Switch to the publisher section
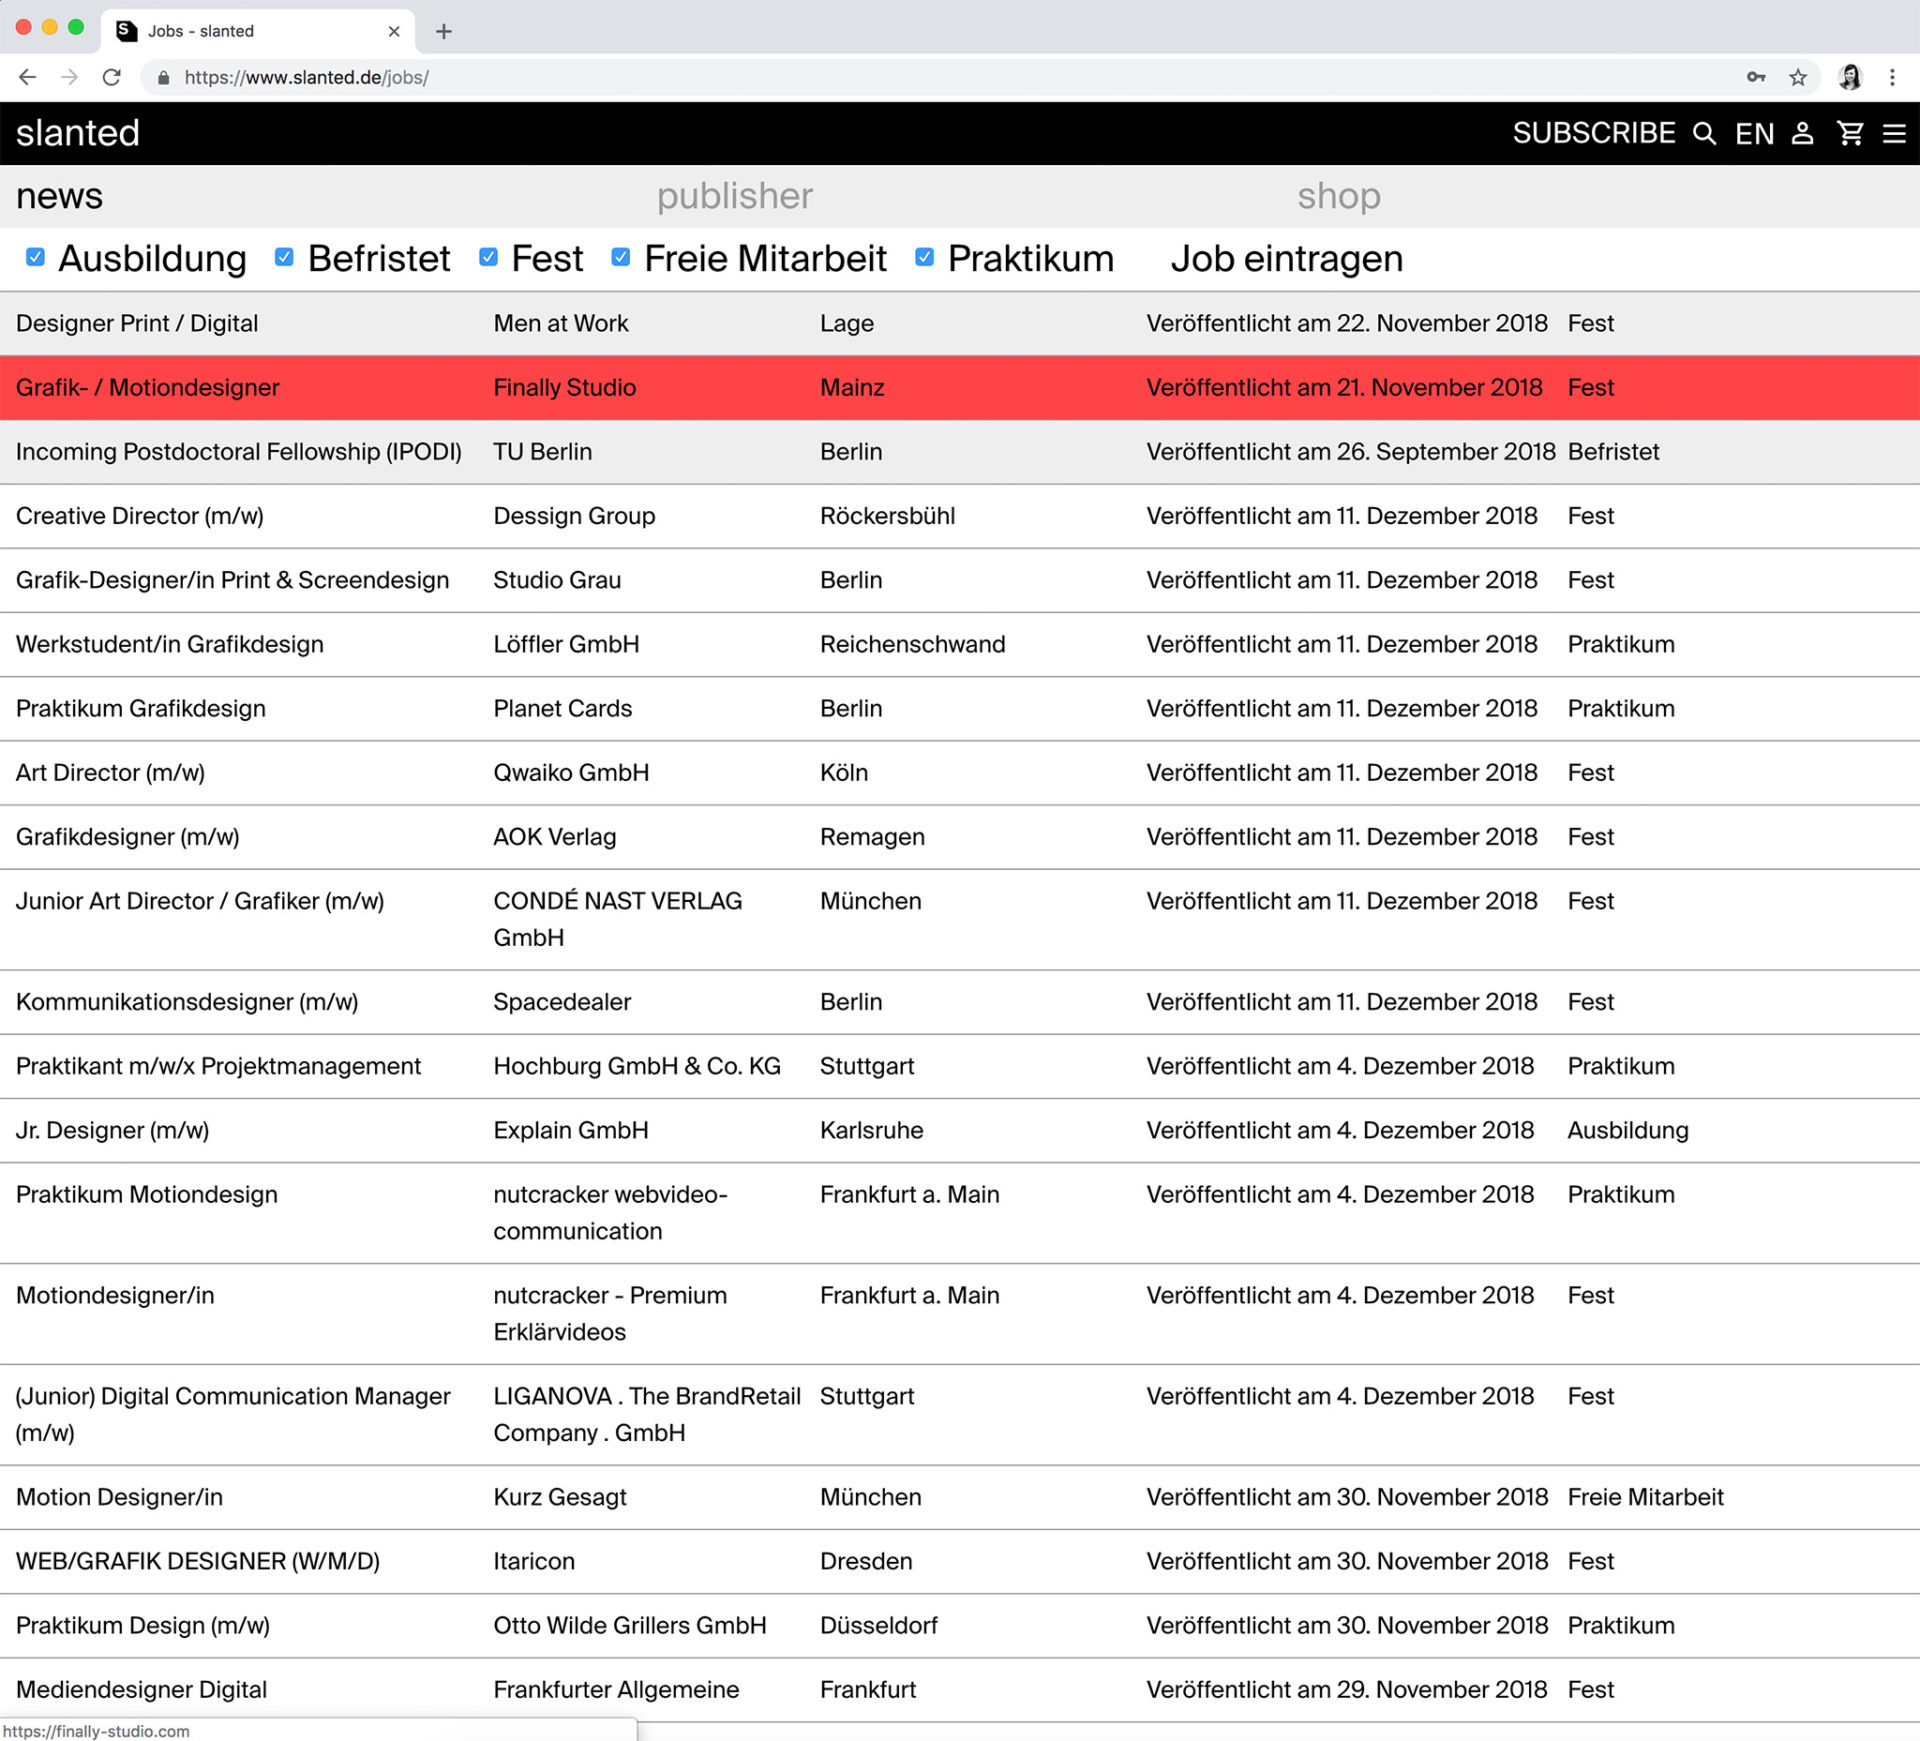The width and height of the screenshot is (1920, 1741). pyautogui.click(x=735, y=196)
